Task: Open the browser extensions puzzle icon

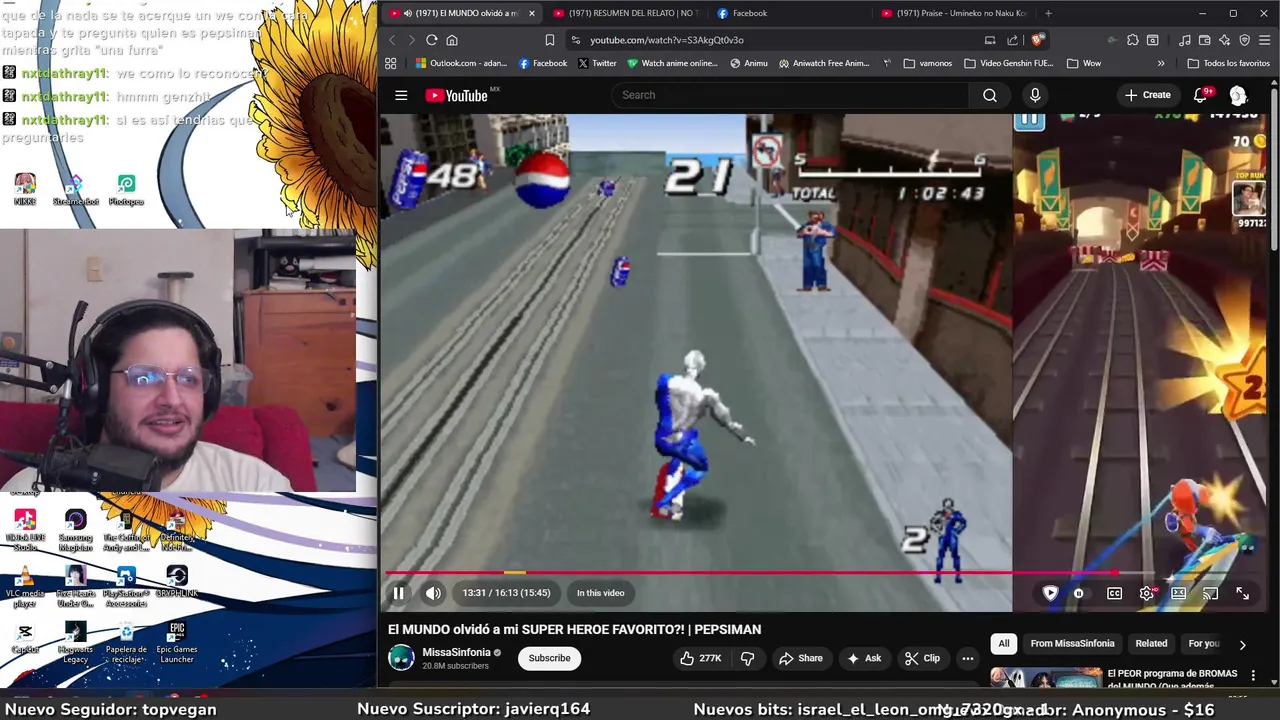Action: (1132, 40)
